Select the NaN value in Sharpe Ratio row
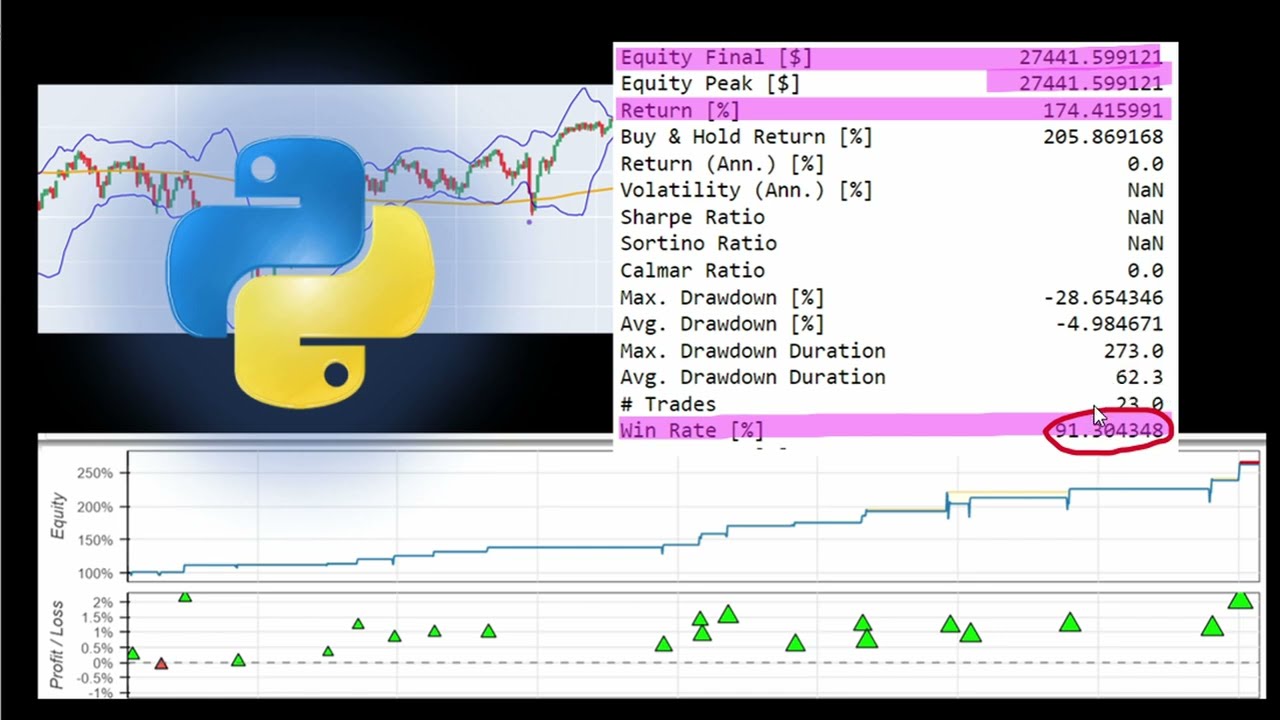The height and width of the screenshot is (720, 1280). [x=1145, y=217]
